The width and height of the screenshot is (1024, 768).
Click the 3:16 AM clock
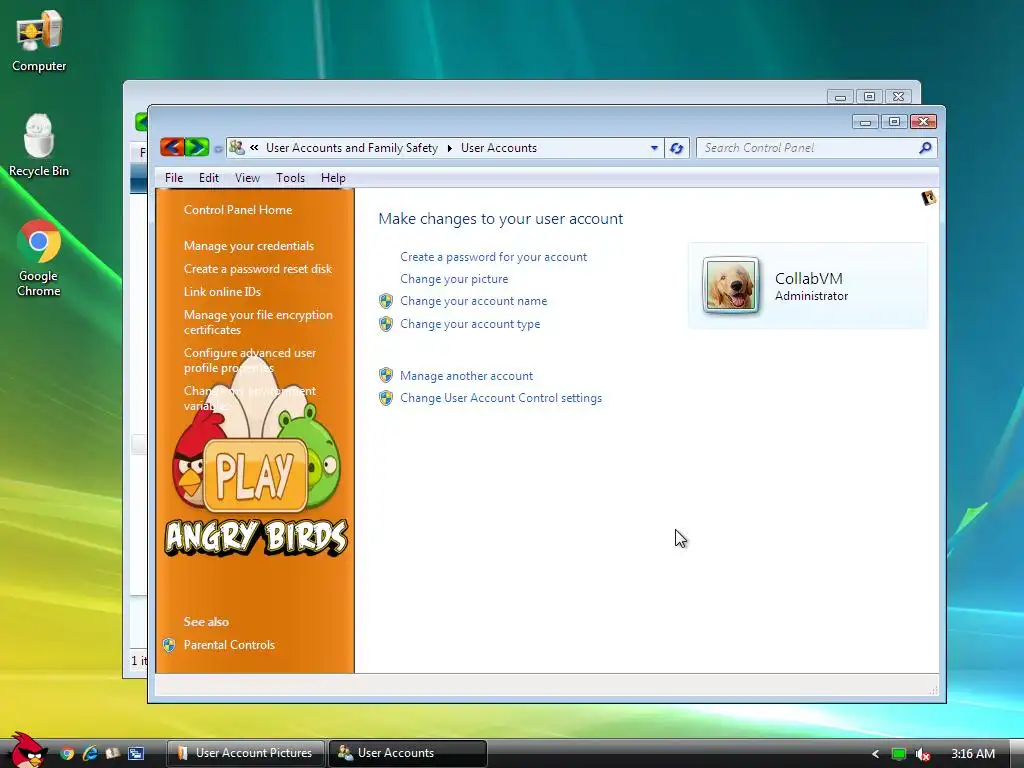pos(972,754)
